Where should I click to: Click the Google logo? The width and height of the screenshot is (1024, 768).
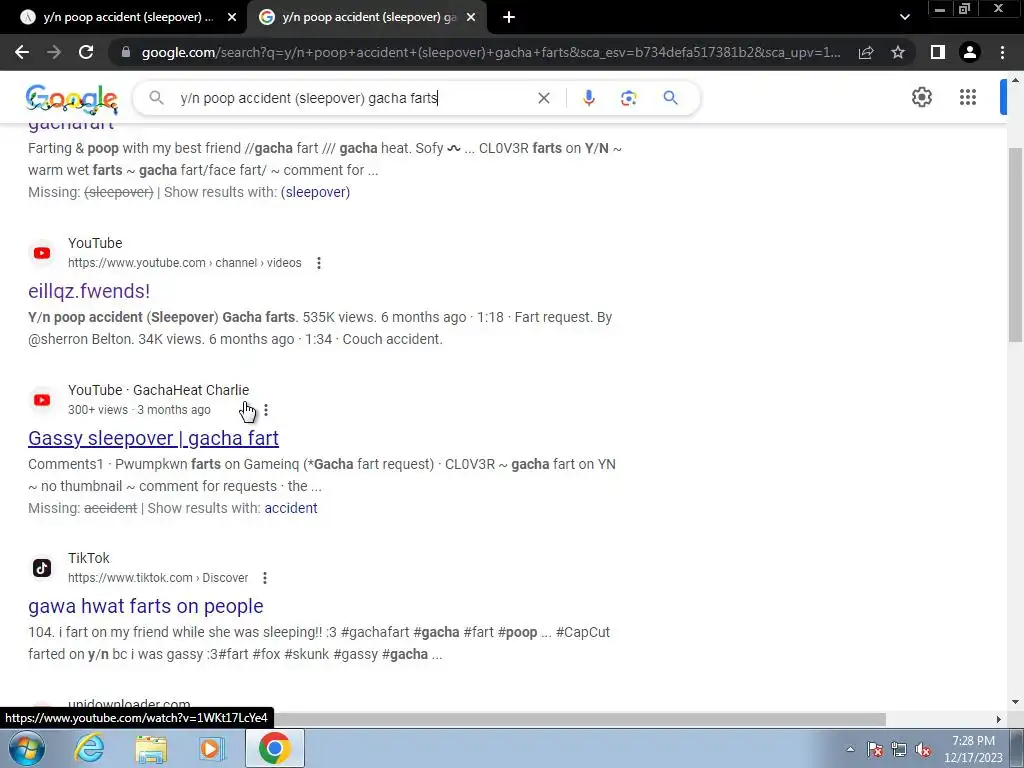(72, 99)
